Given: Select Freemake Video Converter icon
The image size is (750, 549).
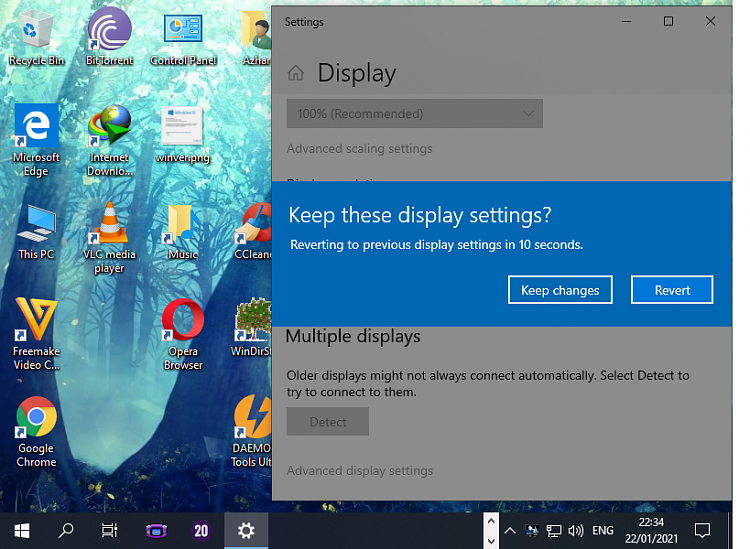Looking at the screenshot, I should [36, 334].
